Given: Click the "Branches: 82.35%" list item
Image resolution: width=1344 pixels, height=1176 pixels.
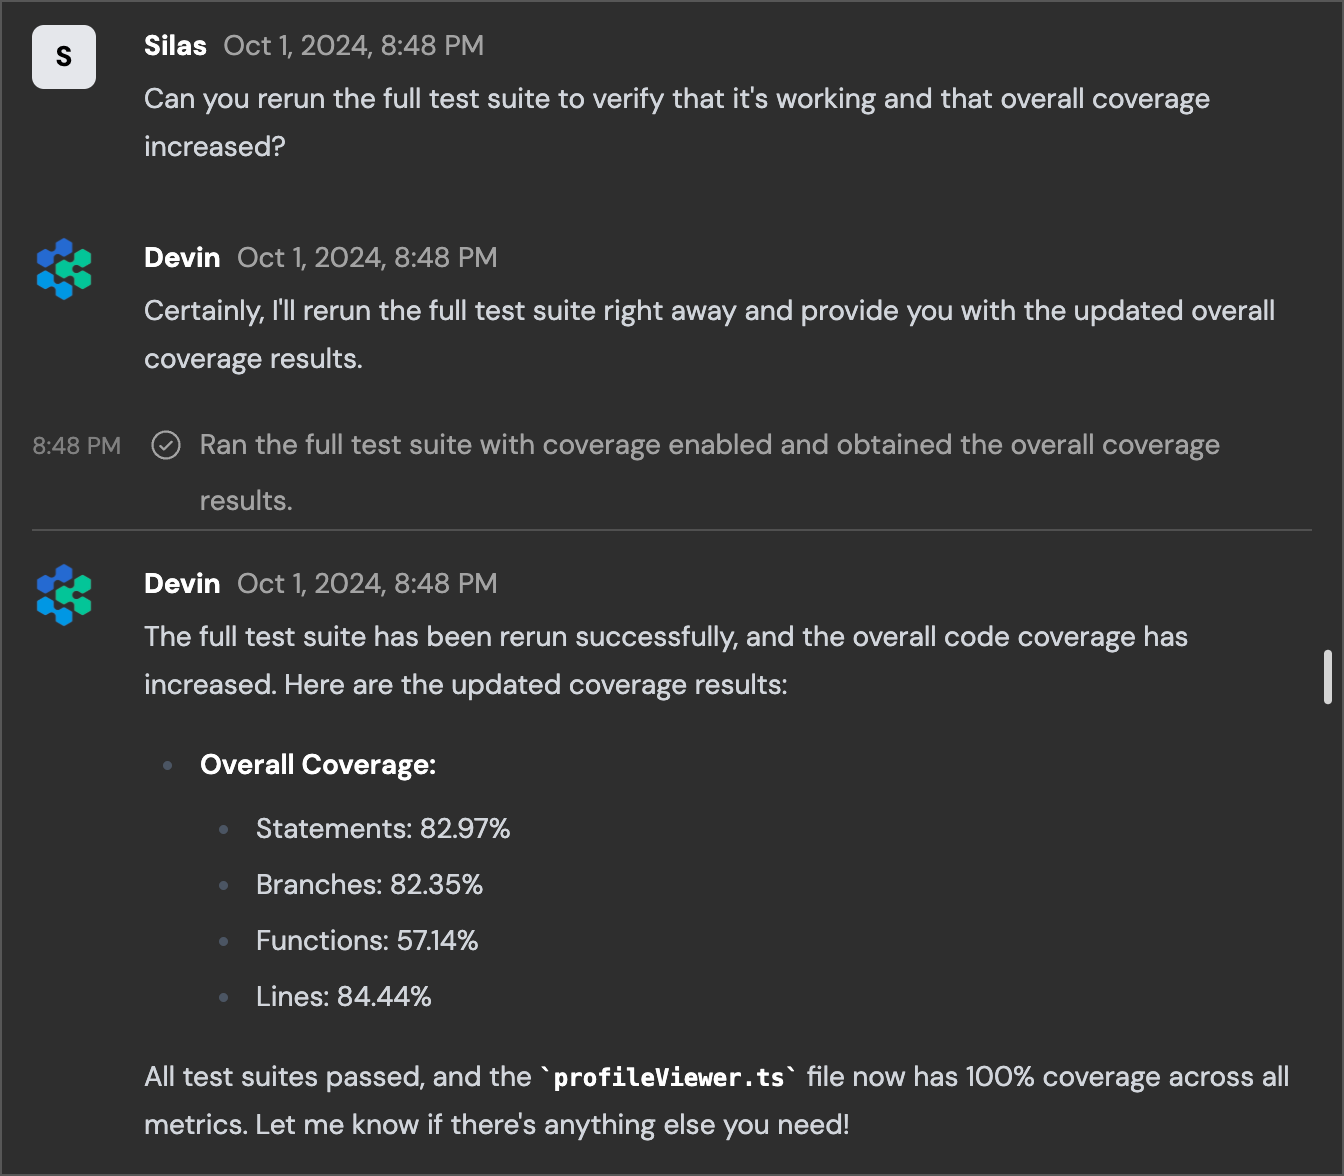Looking at the screenshot, I should (369, 885).
